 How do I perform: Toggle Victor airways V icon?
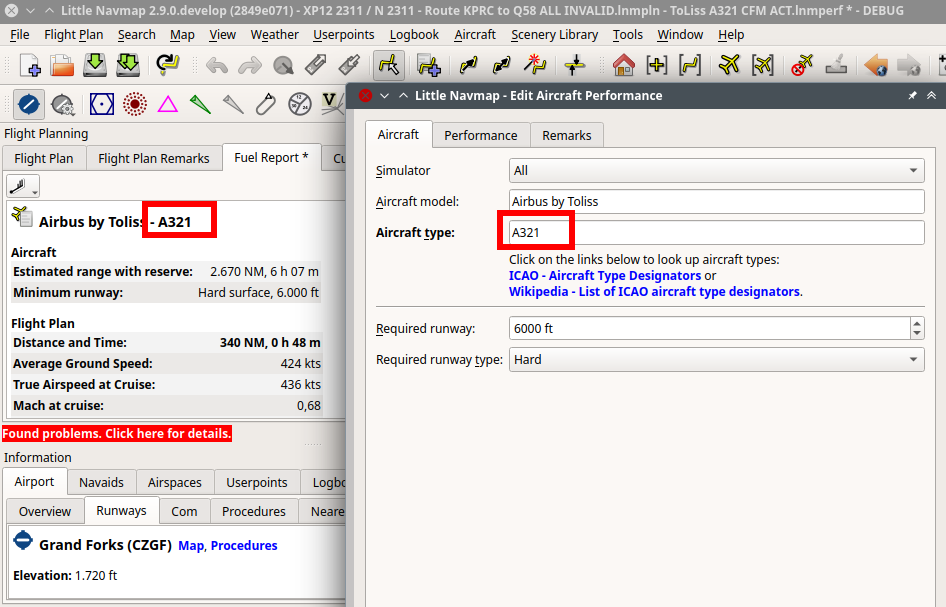(331, 104)
